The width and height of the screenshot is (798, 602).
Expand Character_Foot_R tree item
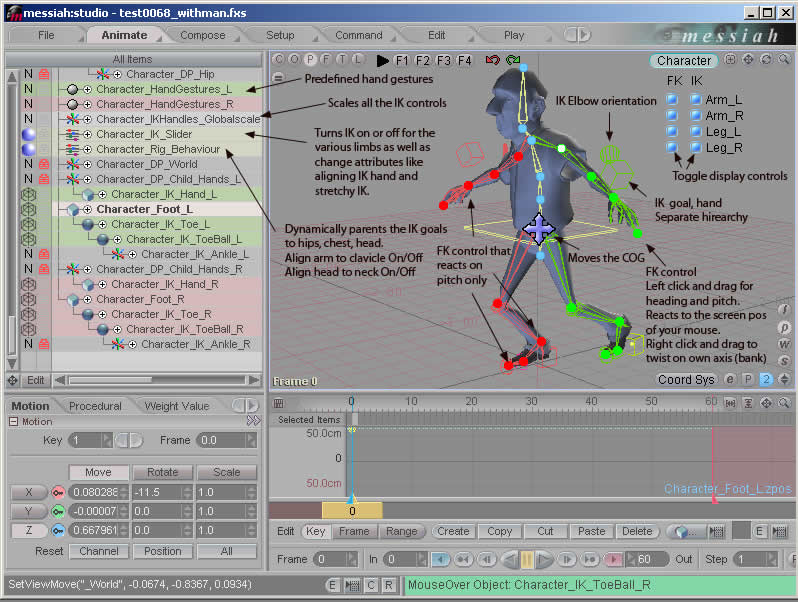coord(88,299)
